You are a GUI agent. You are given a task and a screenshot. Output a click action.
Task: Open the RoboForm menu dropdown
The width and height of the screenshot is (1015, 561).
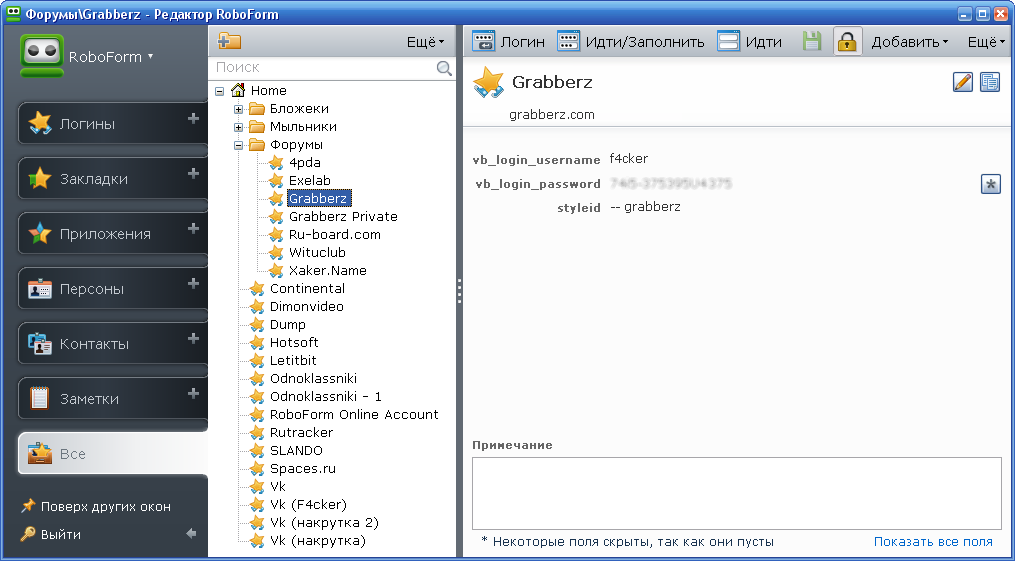(111, 56)
